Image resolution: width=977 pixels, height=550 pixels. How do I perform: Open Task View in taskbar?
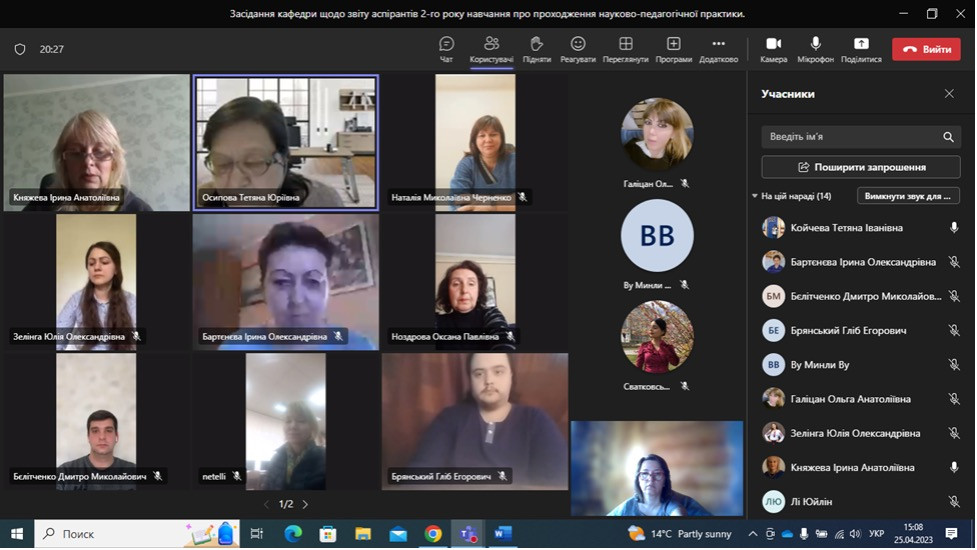click(x=256, y=534)
